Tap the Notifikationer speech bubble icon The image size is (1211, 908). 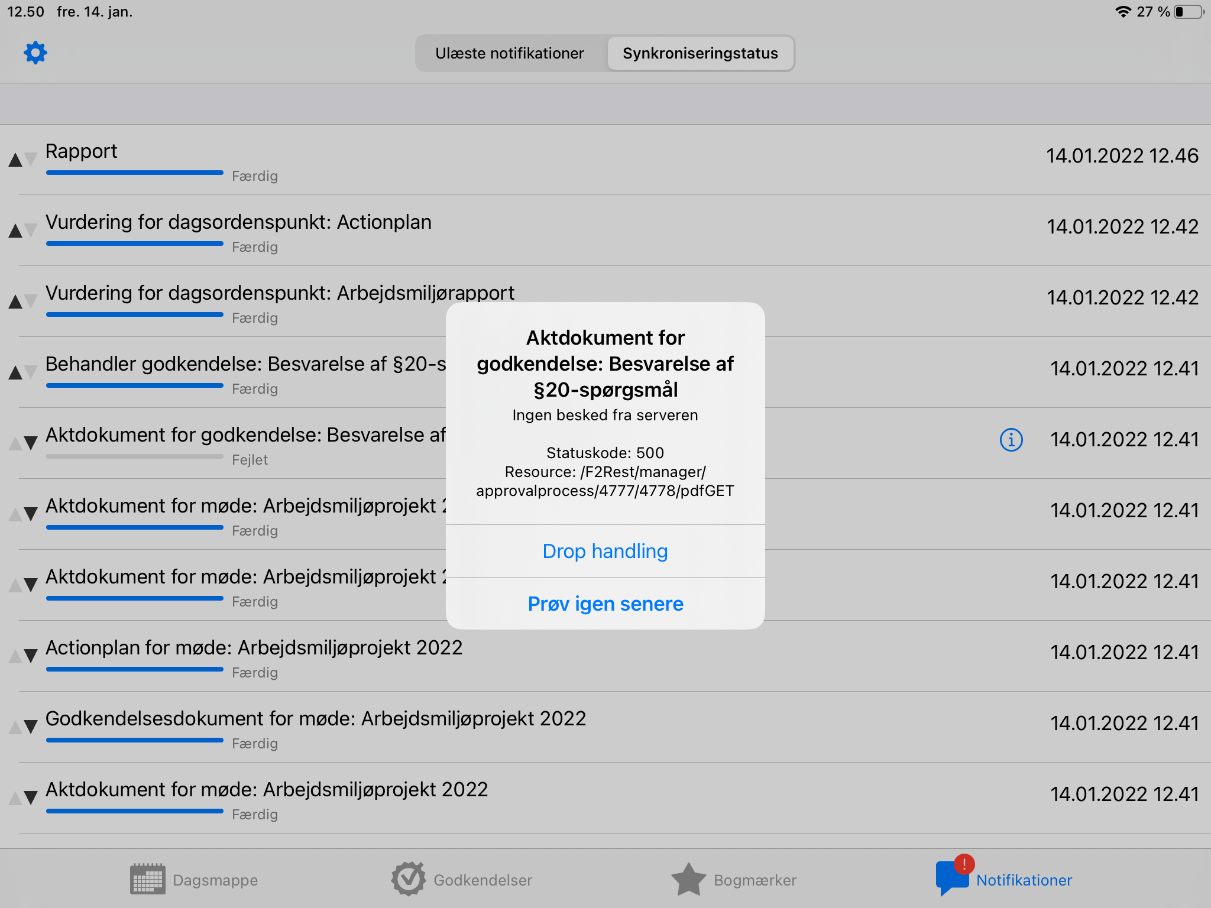(x=952, y=877)
